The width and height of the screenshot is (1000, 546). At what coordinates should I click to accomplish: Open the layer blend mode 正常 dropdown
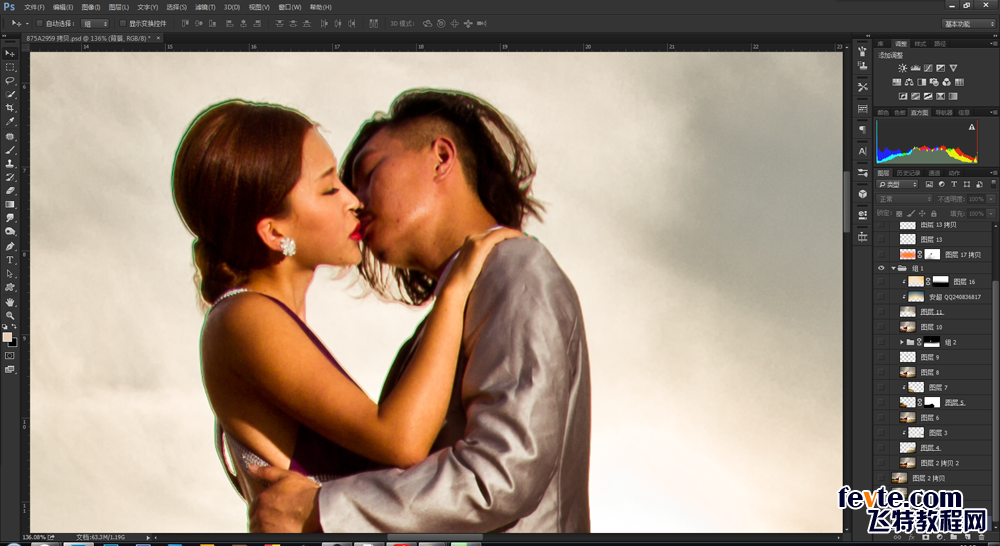905,199
